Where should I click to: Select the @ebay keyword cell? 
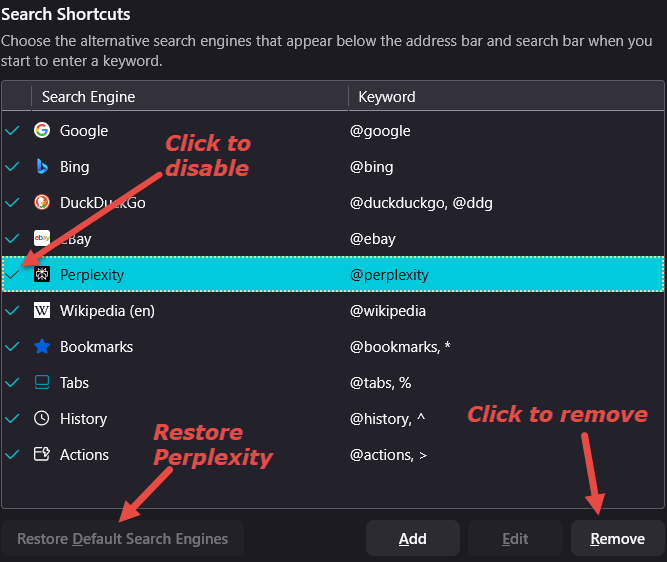pyautogui.click(x=373, y=239)
